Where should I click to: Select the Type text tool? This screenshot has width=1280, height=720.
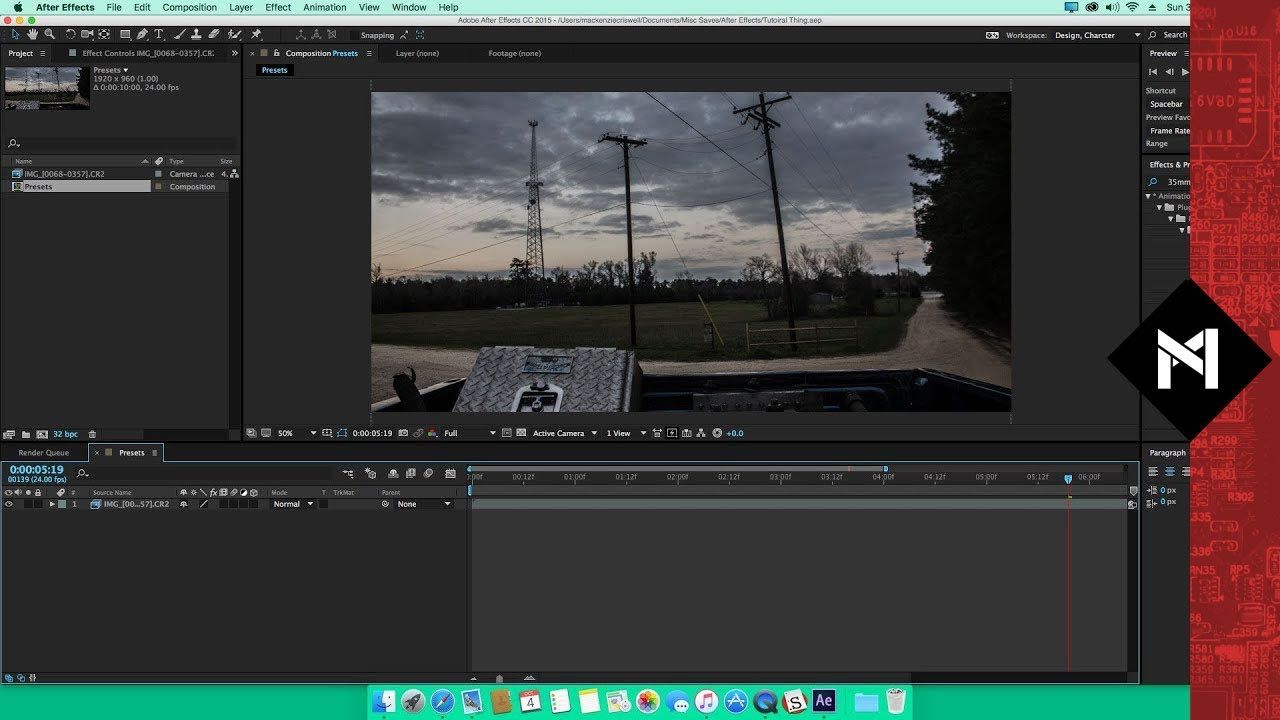158,35
